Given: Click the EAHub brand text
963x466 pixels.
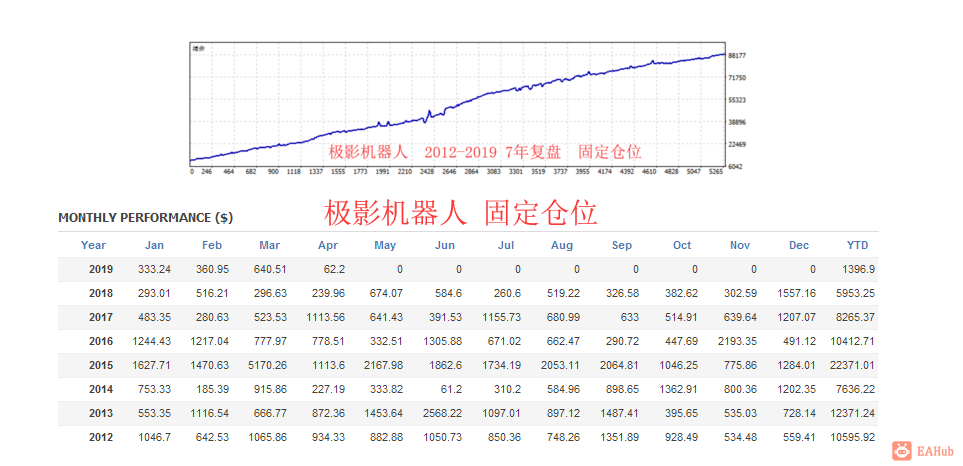Looking at the screenshot, I should click(935, 451).
